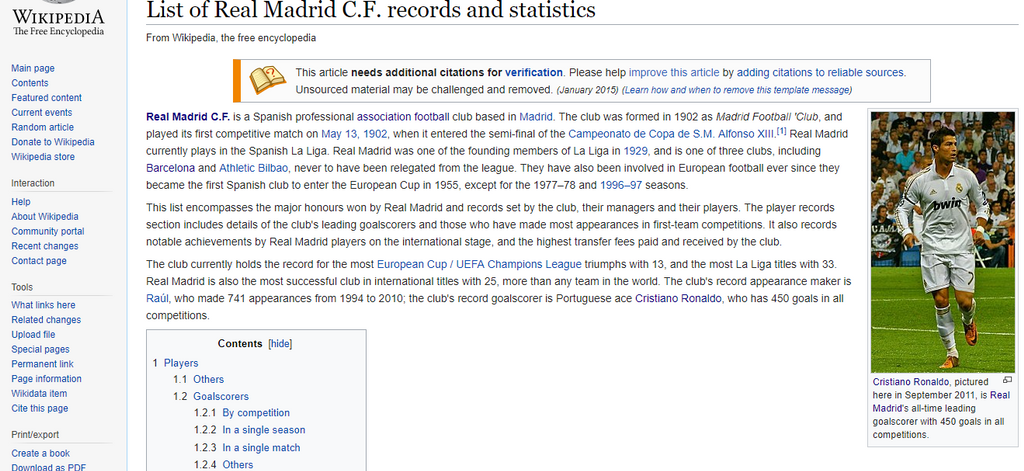Image resolution: width=1024 pixels, height=471 pixels.
Task: Open Donate to Wikipedia
Action: point(52,142)
